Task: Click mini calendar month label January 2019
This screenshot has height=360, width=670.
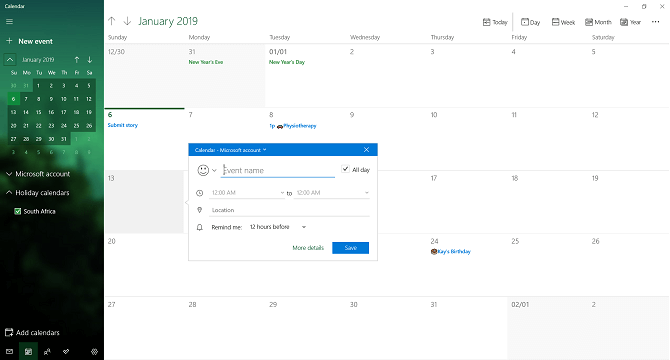Action: (x=38, y=60)
